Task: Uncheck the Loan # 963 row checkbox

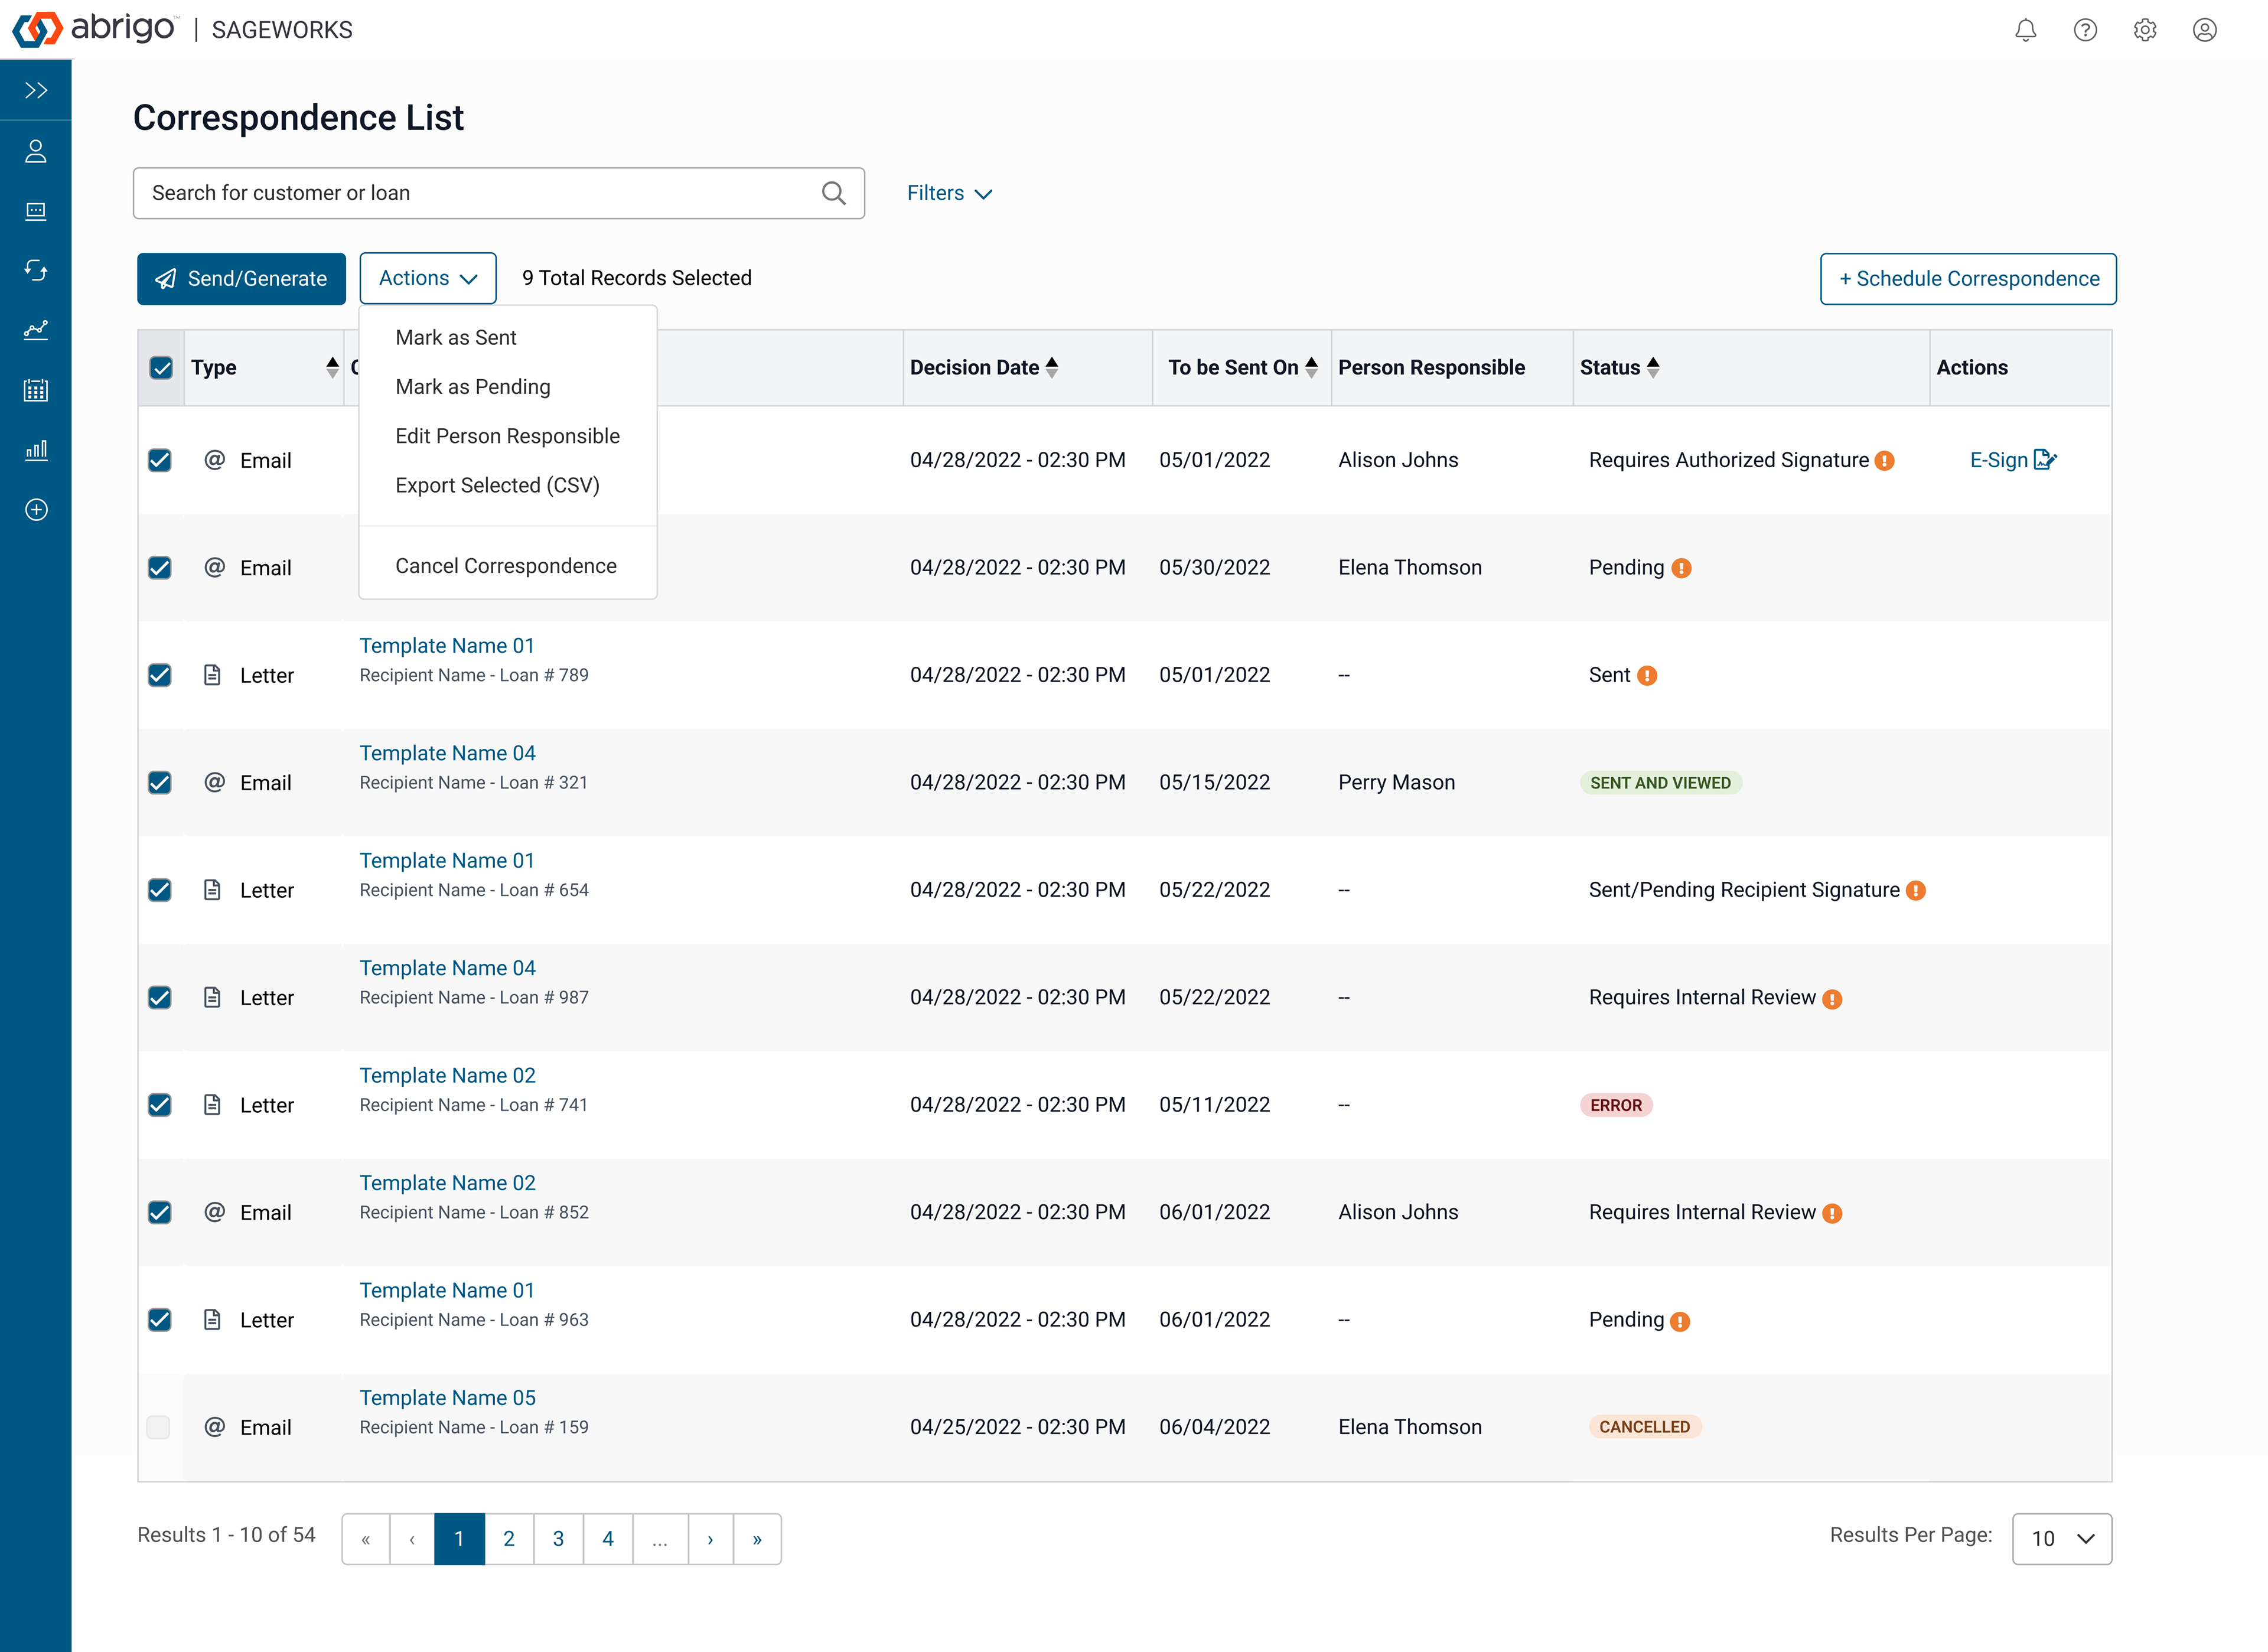Action: pos(160,1320)
